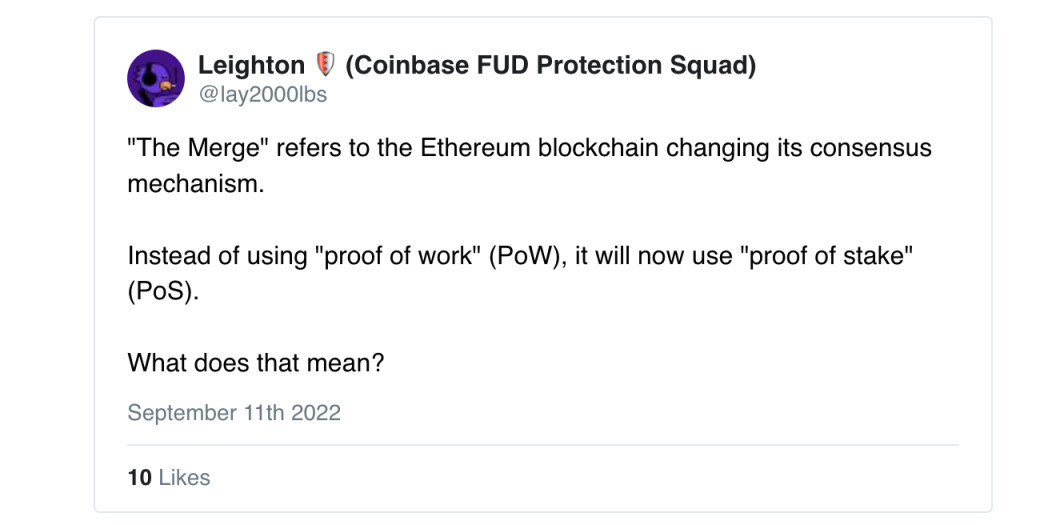Image resolution: width=1056 pixels, height=525 pixels.
Task: Click the "(Coinbase FUD Protection Squad)" text
Action: coord(550,66)
